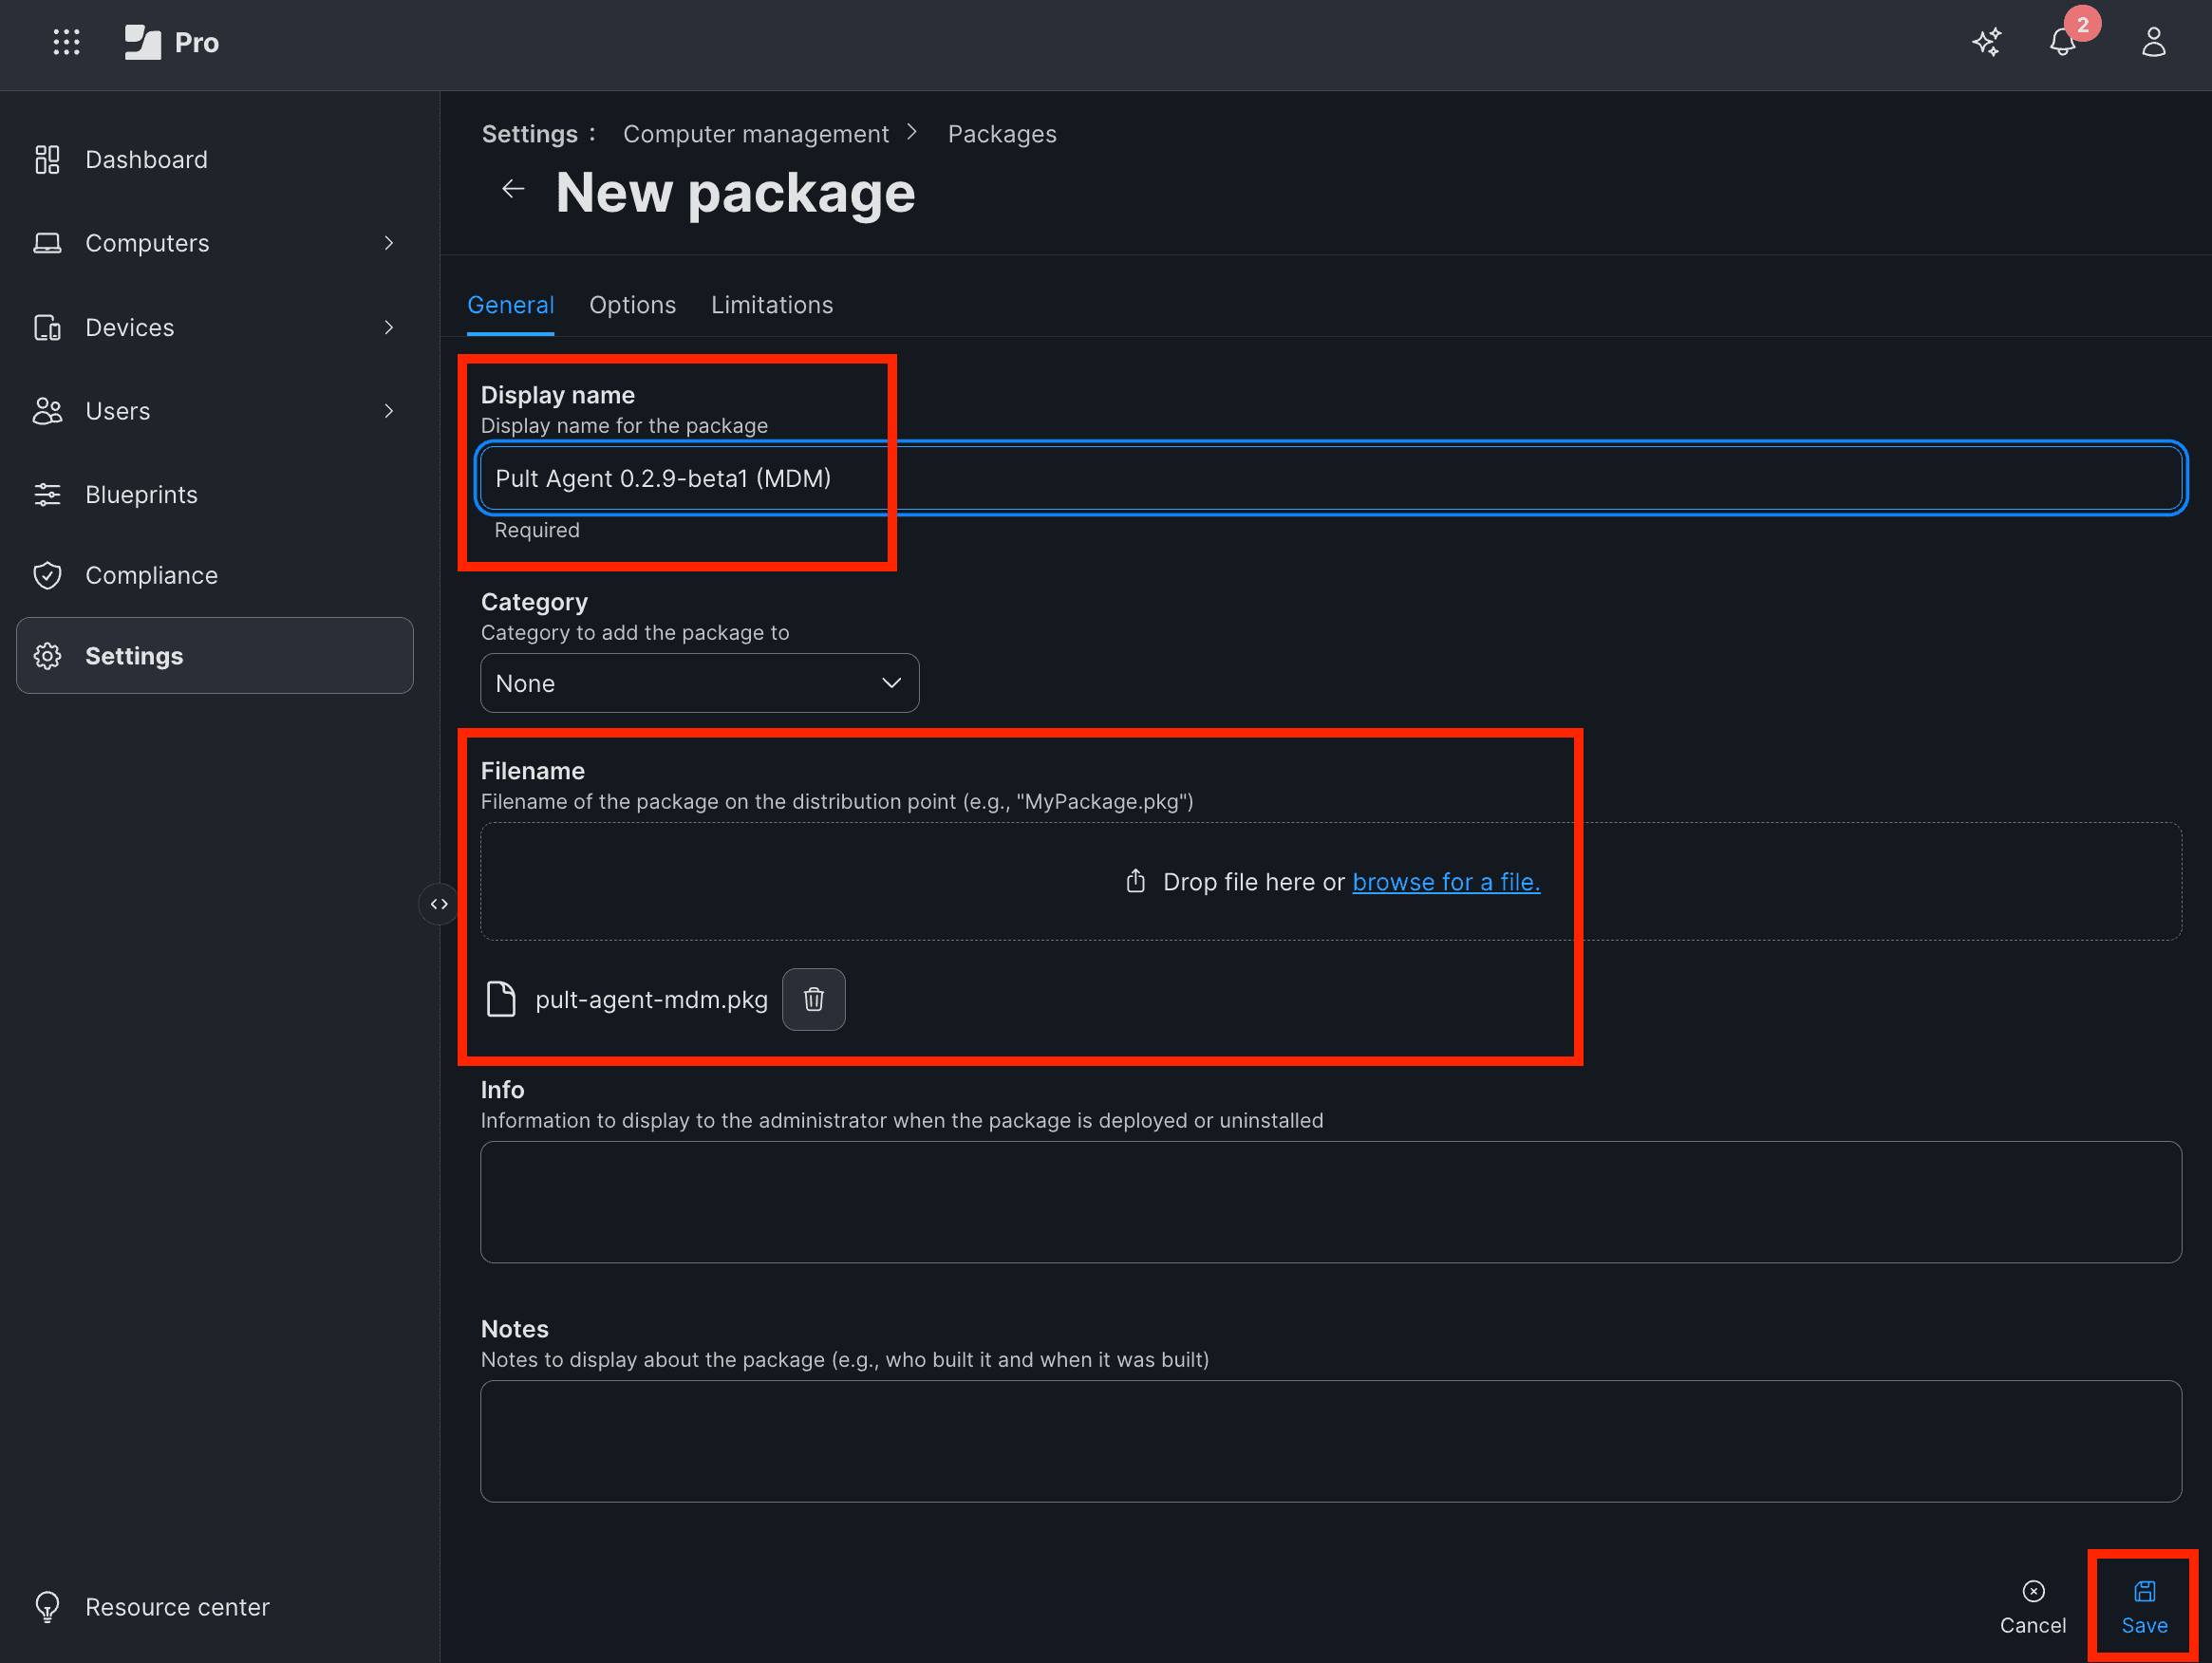Click the Required hint text
The width and height of the screenshot is (2212, 1663).
coord(537,530)
